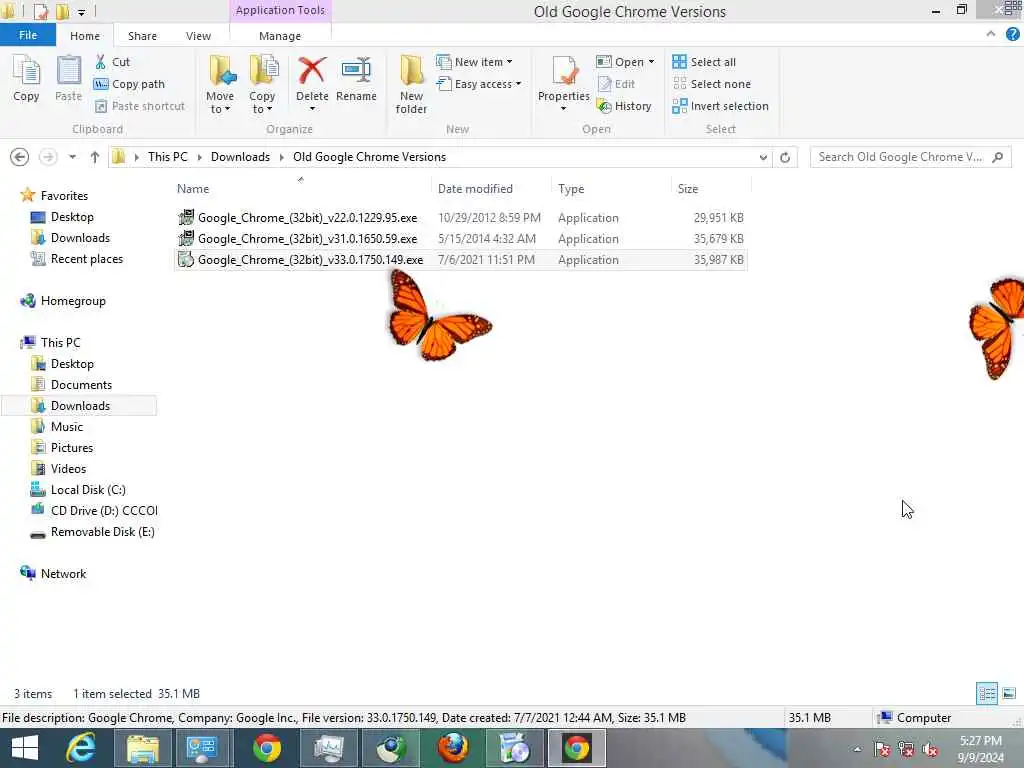The width and height of the screenshot is (1024, 768).
Task: Sort by the Name column header
Action: coord(300,189)
